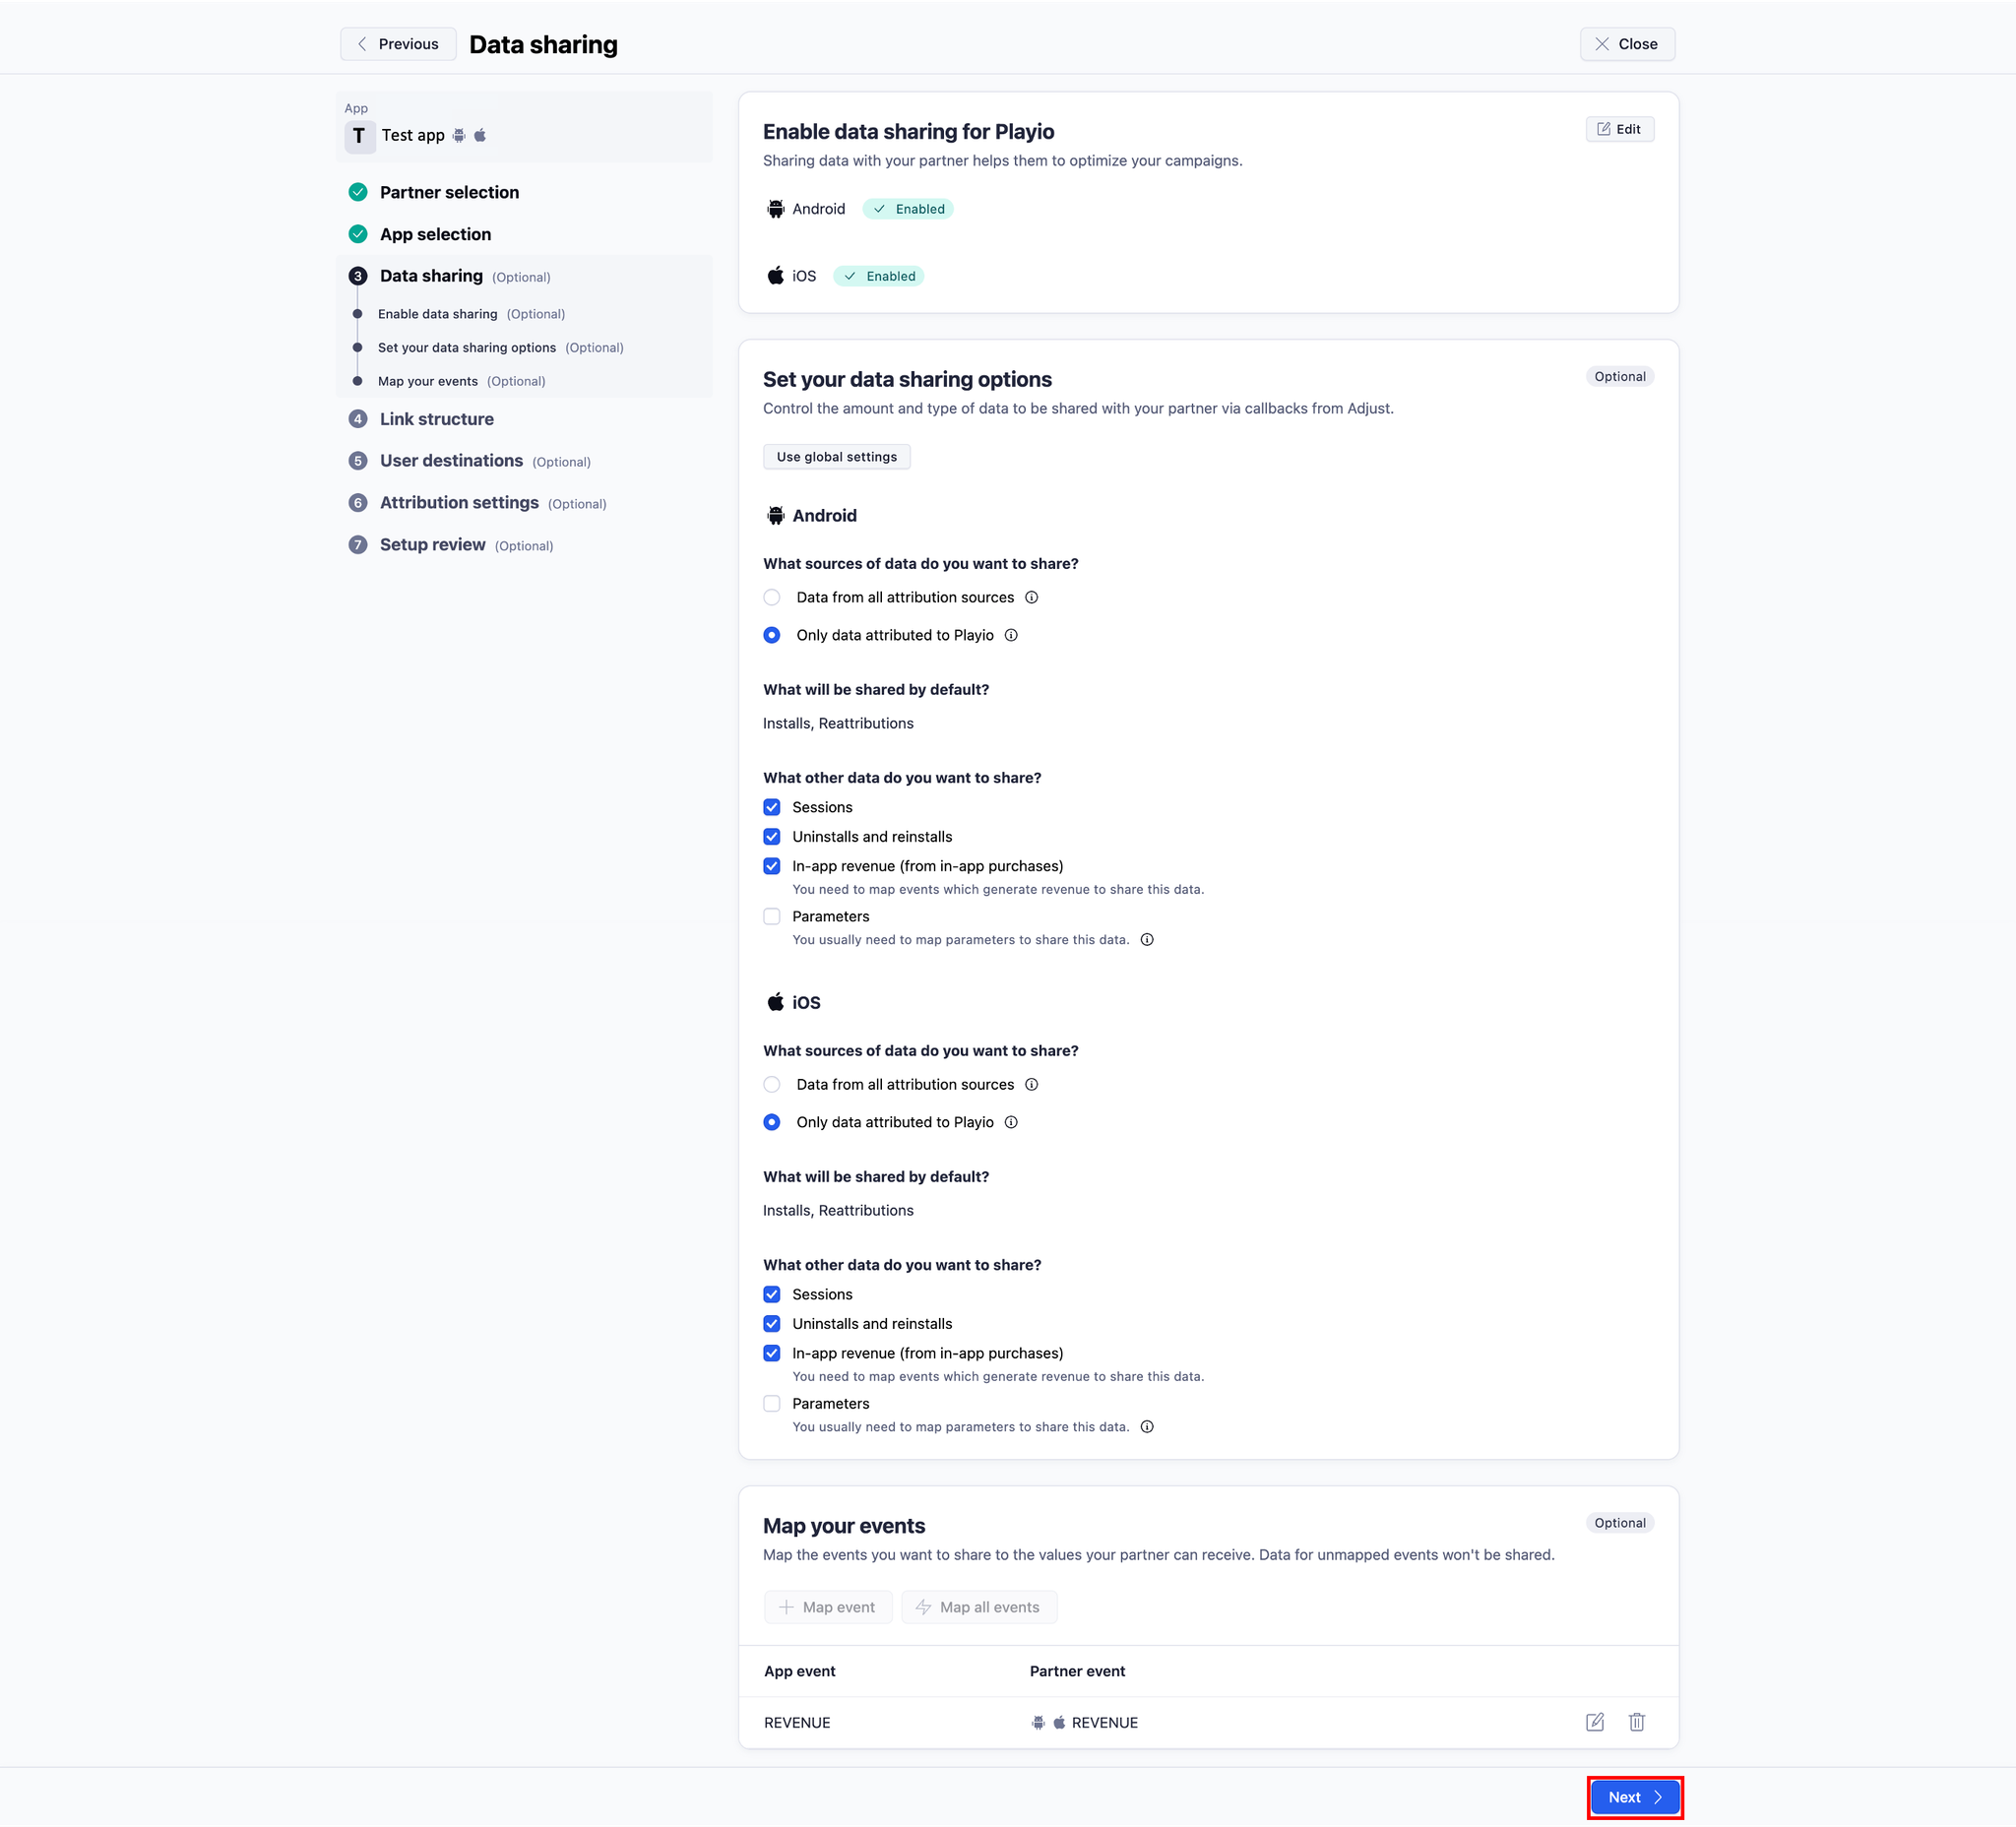
Task: Click info icon next to Android Parameters hint
Action: 1147,939
